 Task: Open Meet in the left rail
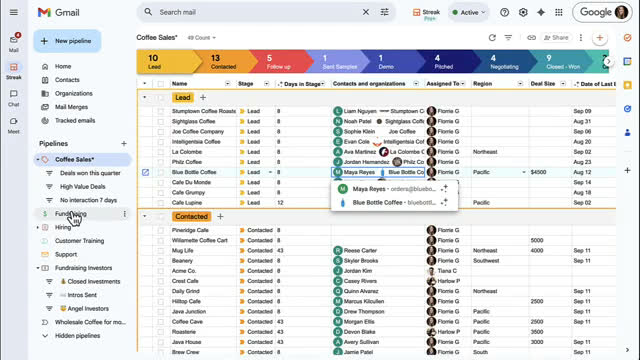(13, 125)
